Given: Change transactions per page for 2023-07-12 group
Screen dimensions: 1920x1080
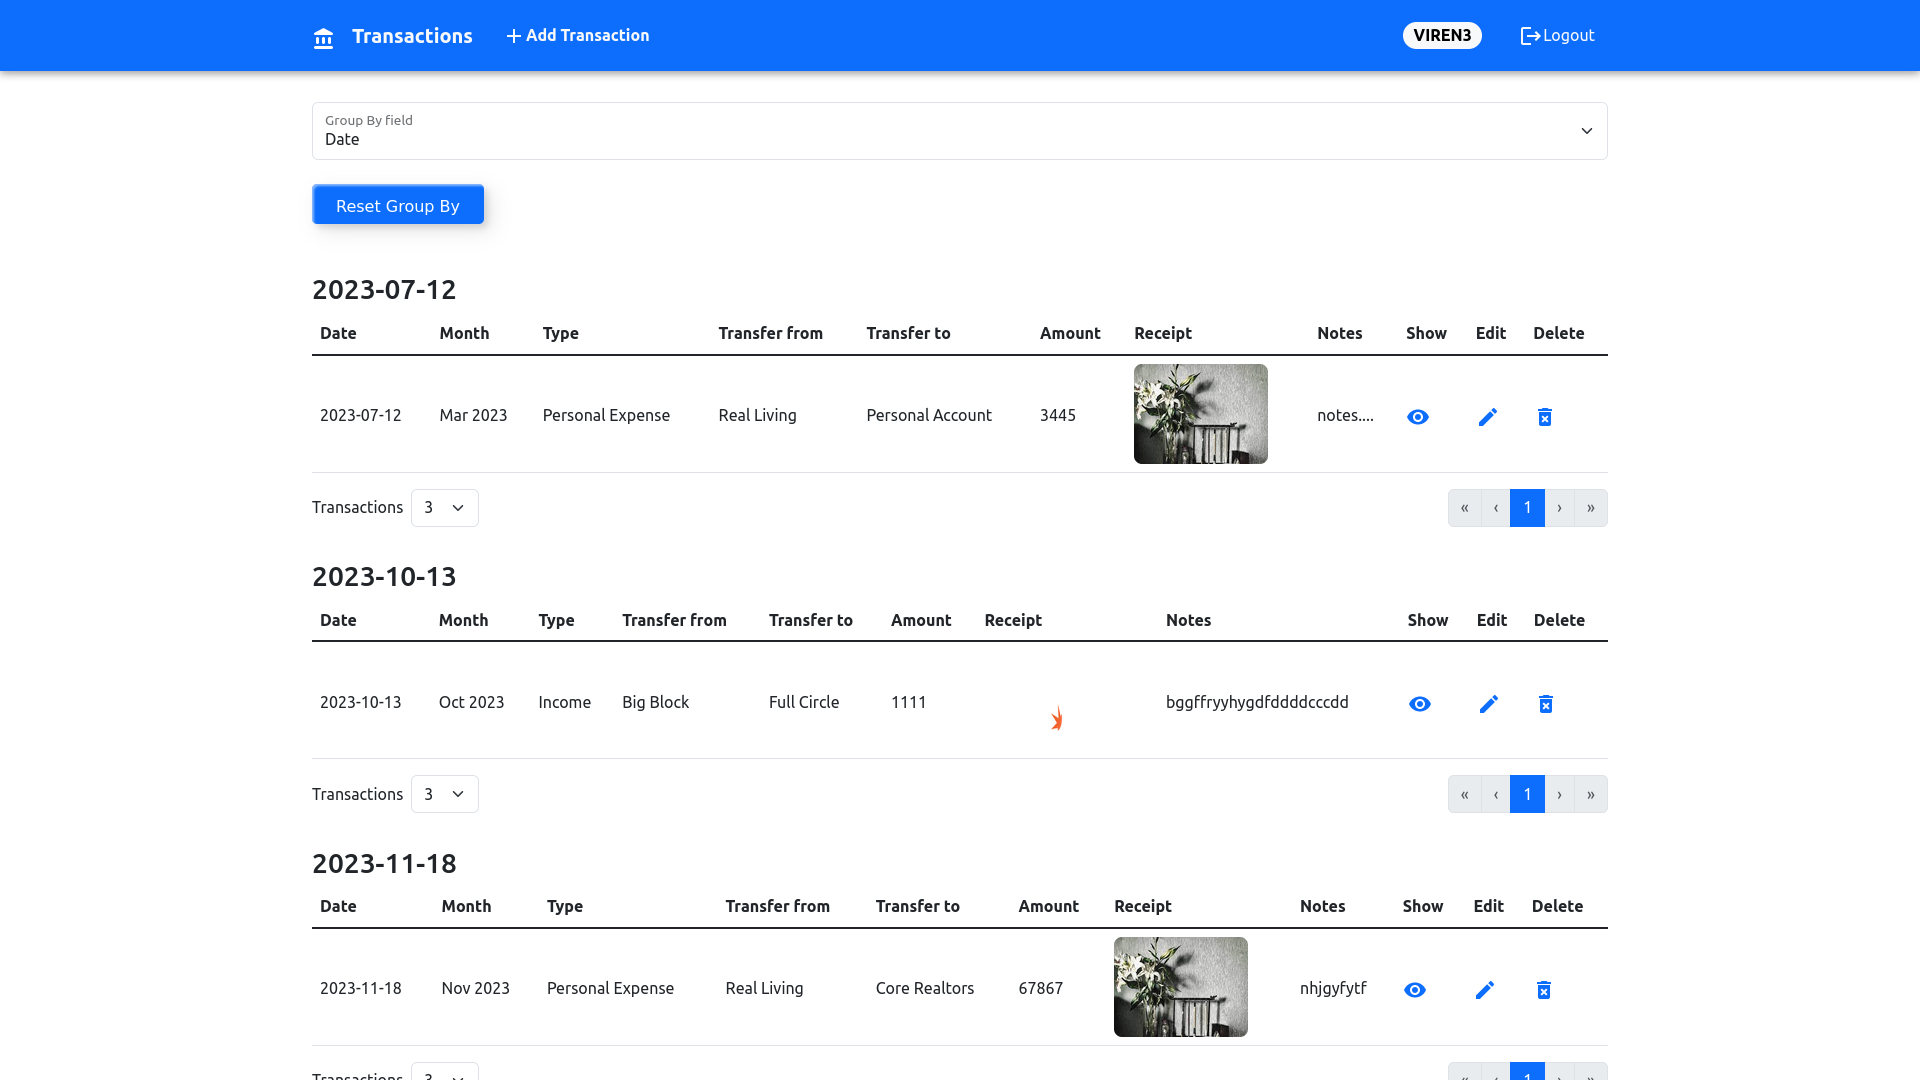Looking at the screenshot, I should pos(444,508).
